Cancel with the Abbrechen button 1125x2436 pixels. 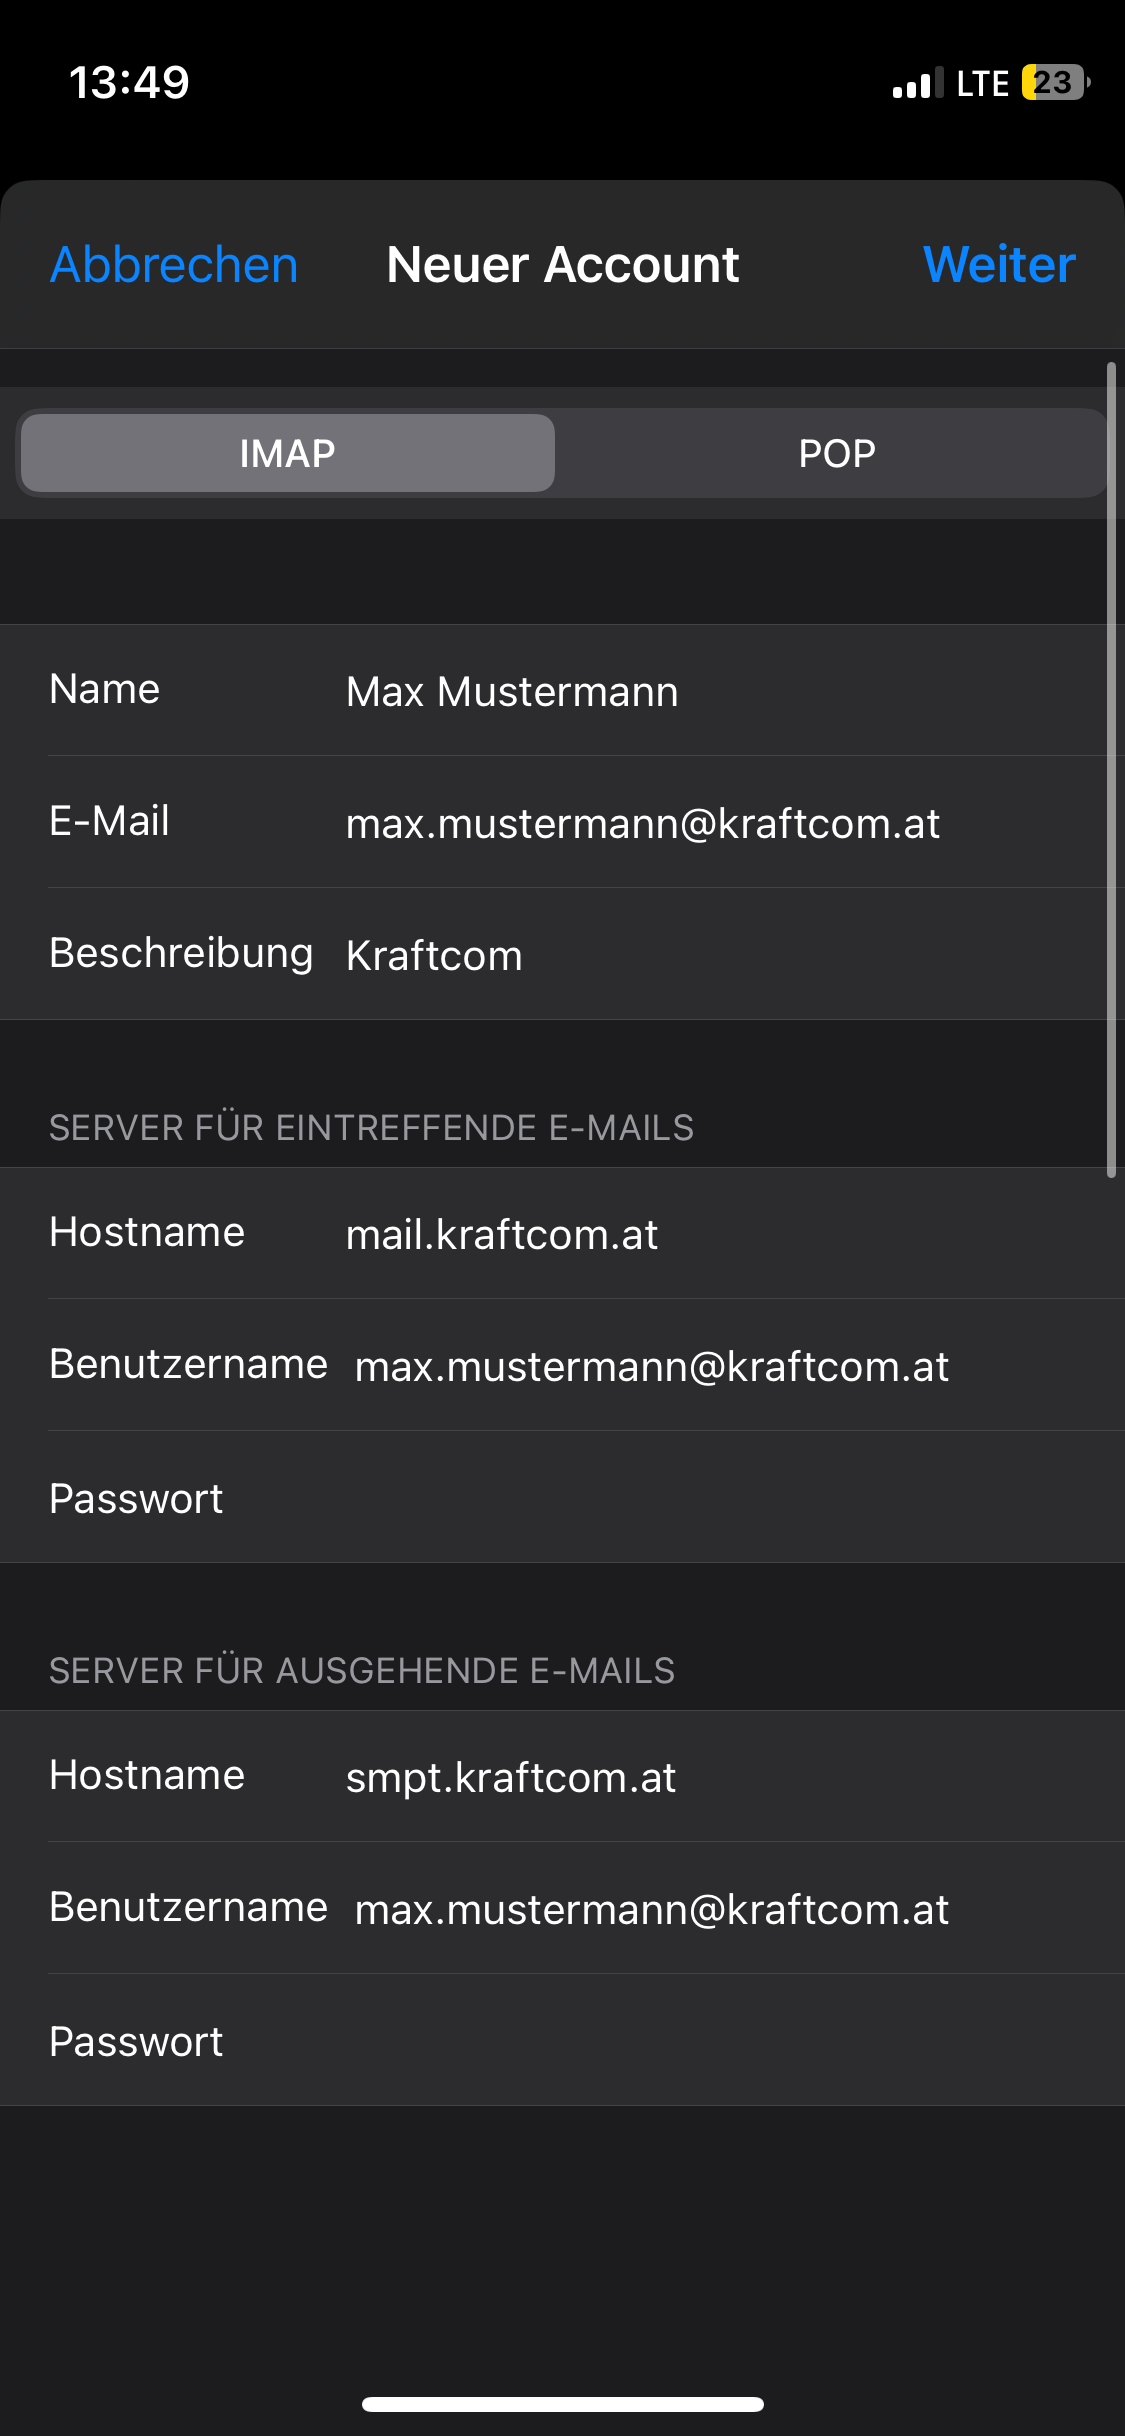pyautogui.click(x=174, y=265)
